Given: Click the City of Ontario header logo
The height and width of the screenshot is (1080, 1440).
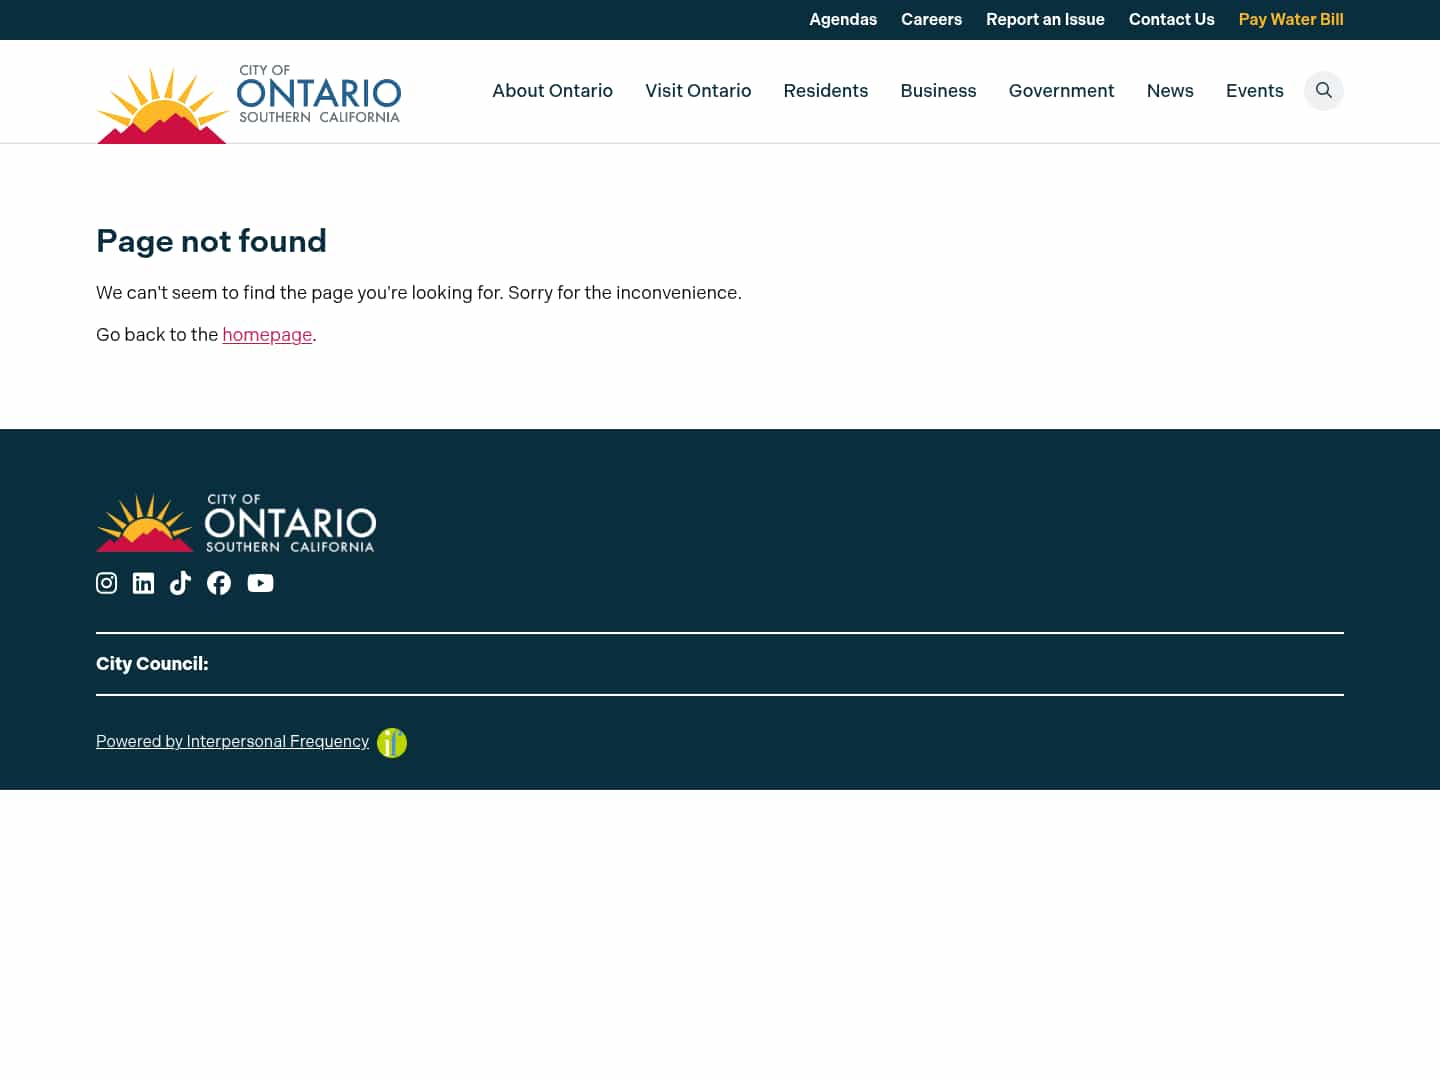Looking at the screenshot, I should [248, 102].
